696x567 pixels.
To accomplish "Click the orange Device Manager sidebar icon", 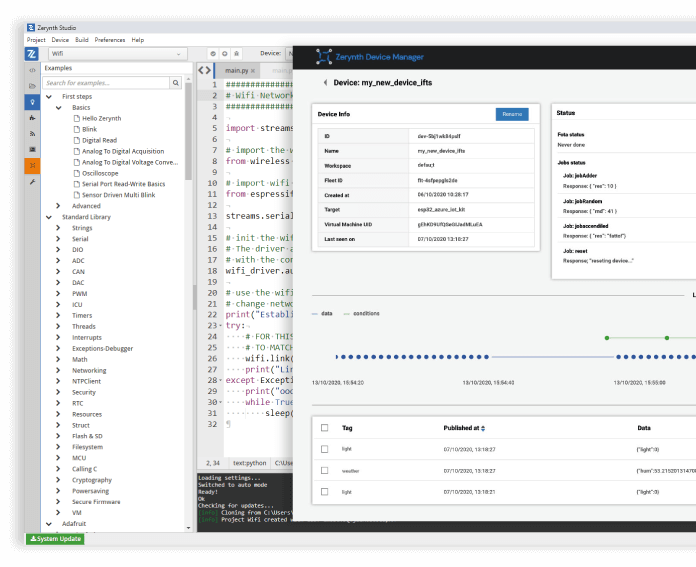I will click(x=32, y=166).
